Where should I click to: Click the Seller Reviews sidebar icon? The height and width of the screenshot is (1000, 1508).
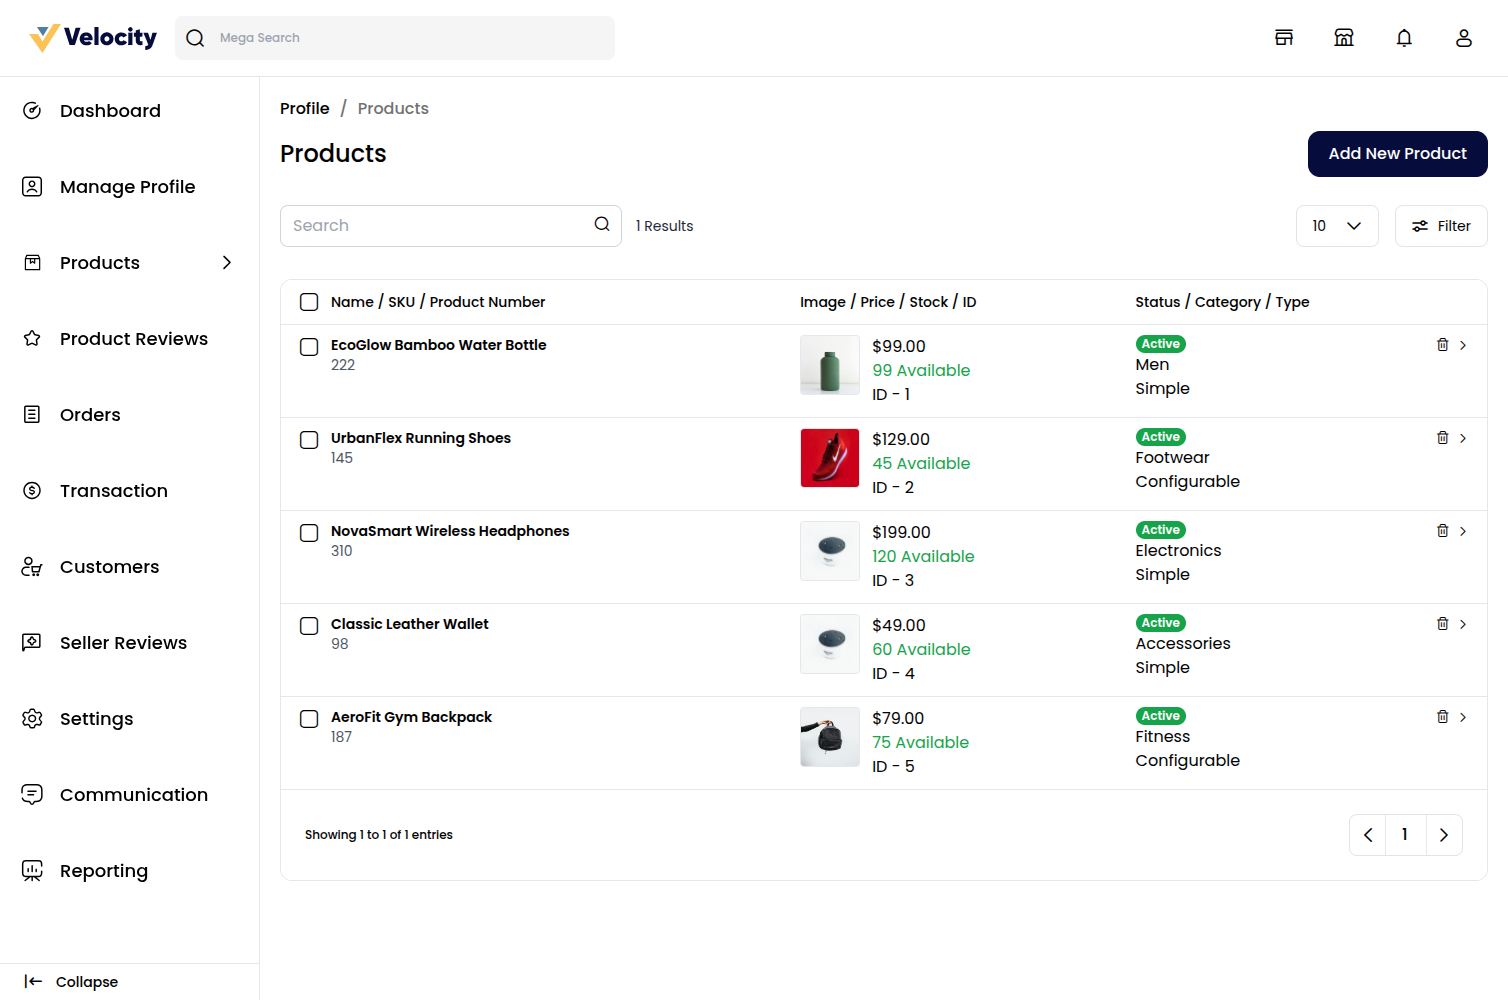tap(32, 642)
